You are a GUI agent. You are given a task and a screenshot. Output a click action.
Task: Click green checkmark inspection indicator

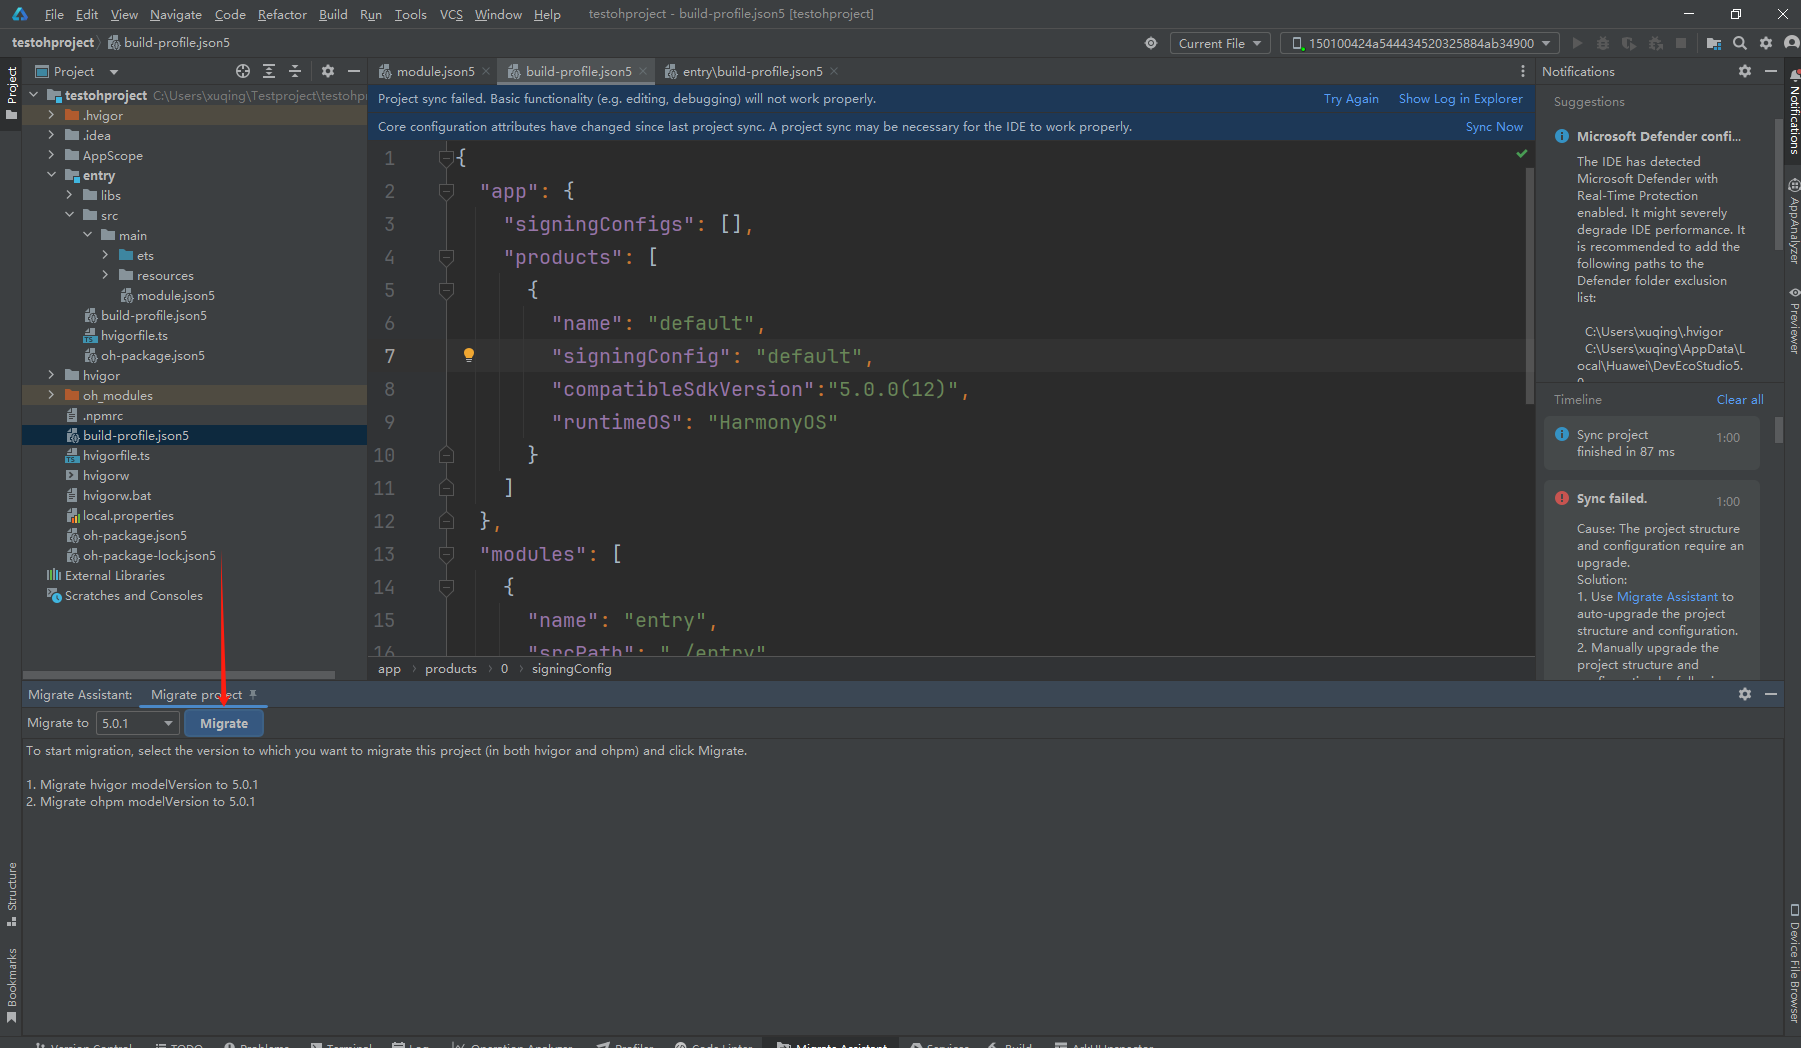pyautogui.click(x=1521, y=154)
